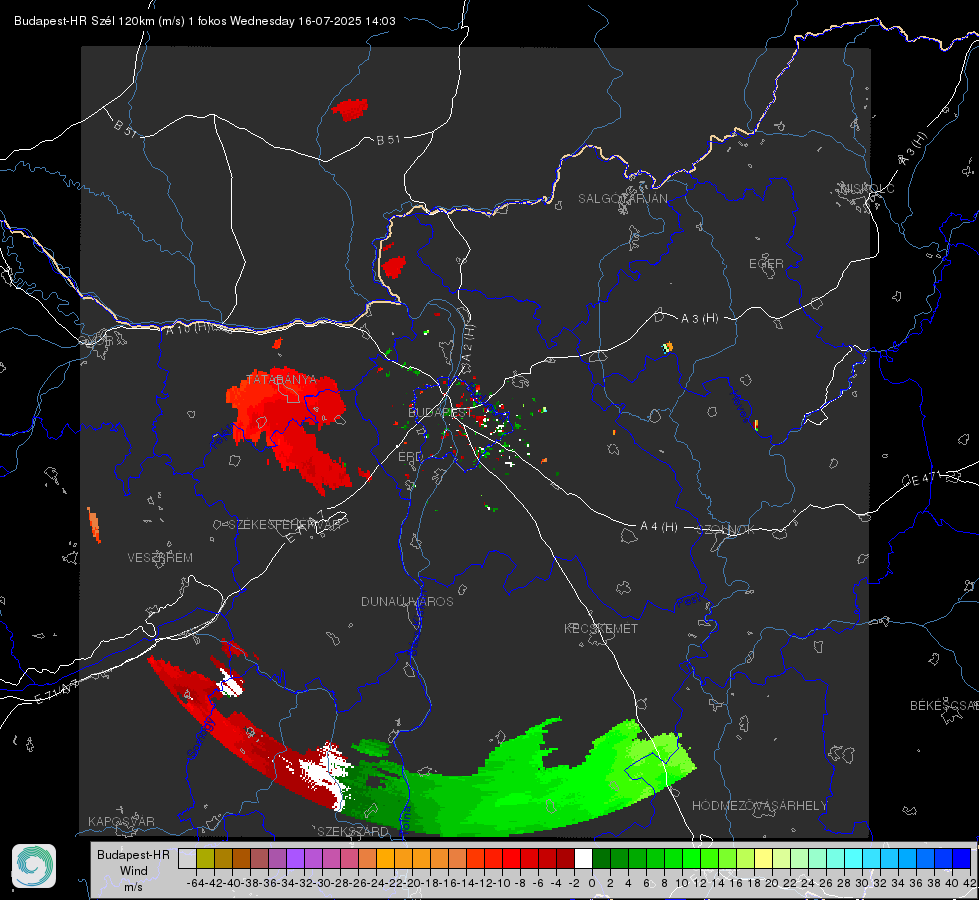Click the Somogy county label
The width and height of the screenshot is (979, 900).
tap(201, 737)
